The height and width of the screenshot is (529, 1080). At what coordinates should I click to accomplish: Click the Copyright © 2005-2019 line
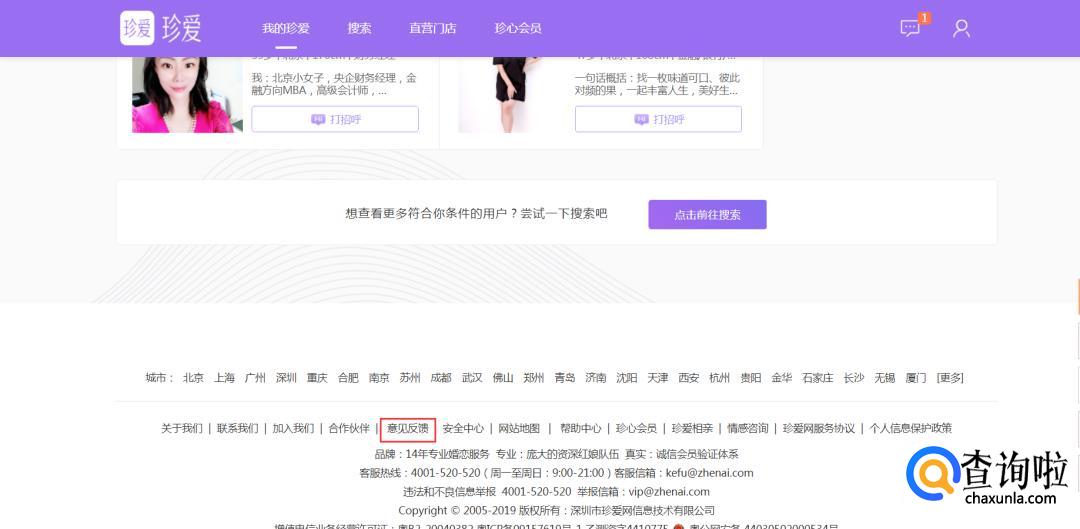557,510
